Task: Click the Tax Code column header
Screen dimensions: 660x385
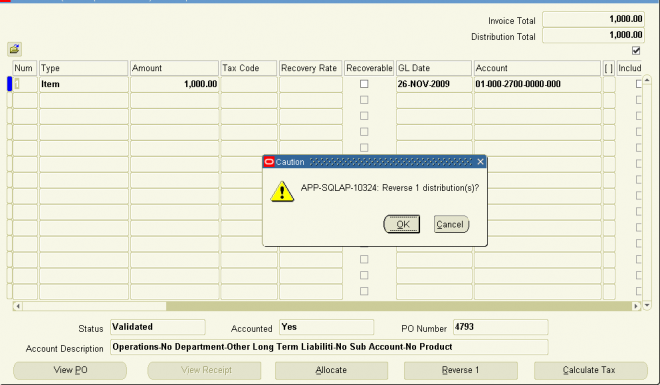Action: (x=249, y=68)
